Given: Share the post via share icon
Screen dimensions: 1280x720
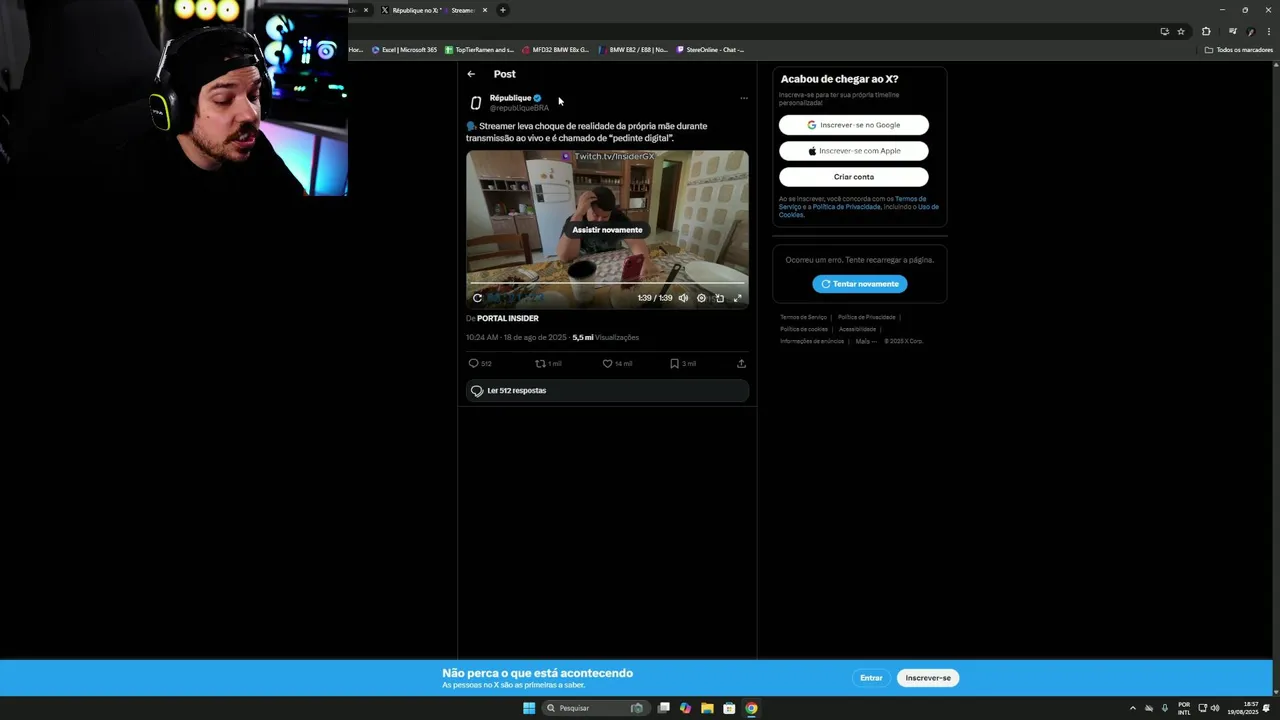Looking at the screenshot, I should point(741,364).
